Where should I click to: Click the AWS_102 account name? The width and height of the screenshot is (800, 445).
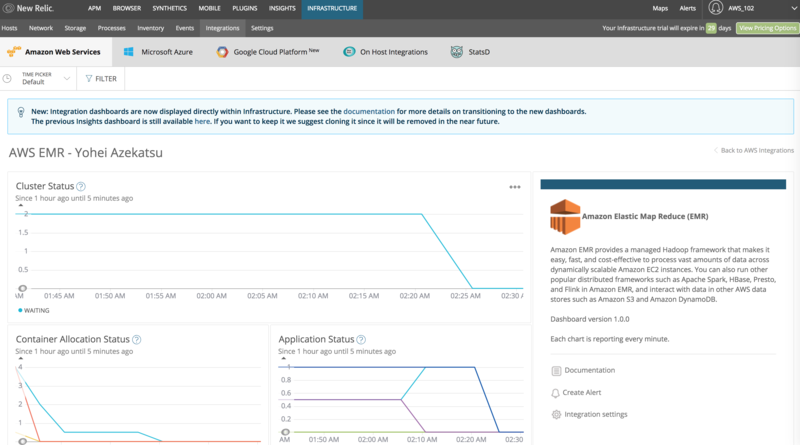point(741,8)
